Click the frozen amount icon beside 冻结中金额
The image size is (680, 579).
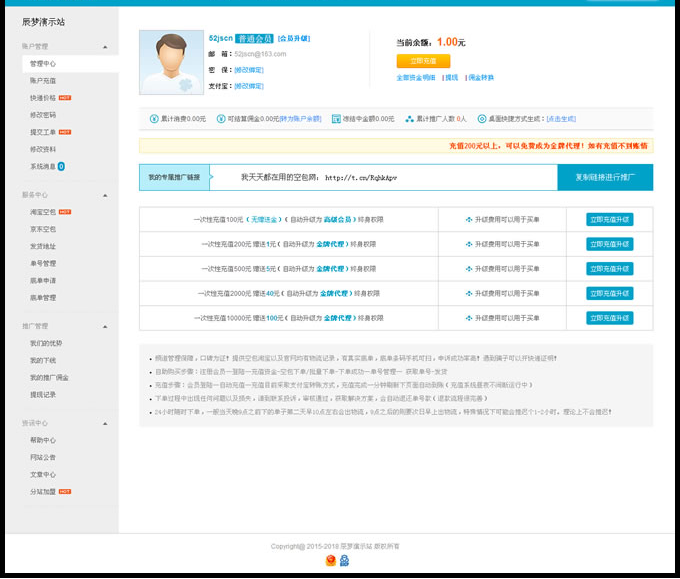(336, 118)
